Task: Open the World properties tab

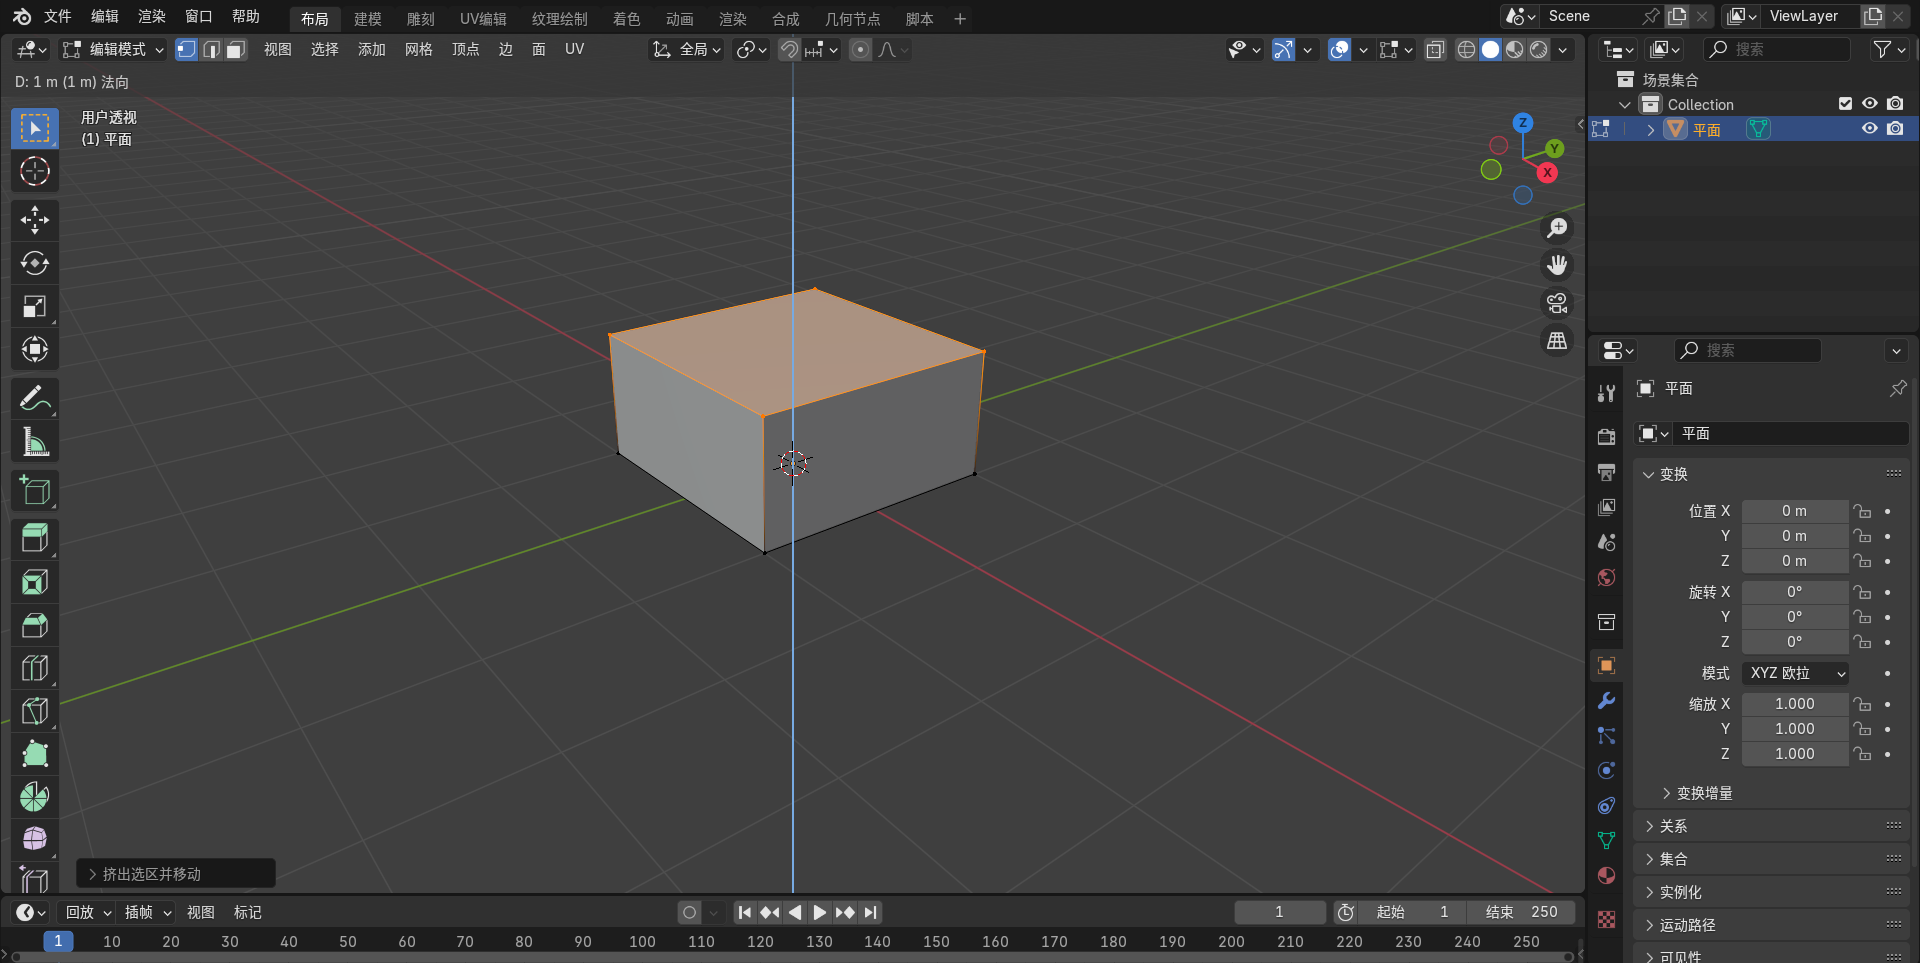Action: point(1606,577)
